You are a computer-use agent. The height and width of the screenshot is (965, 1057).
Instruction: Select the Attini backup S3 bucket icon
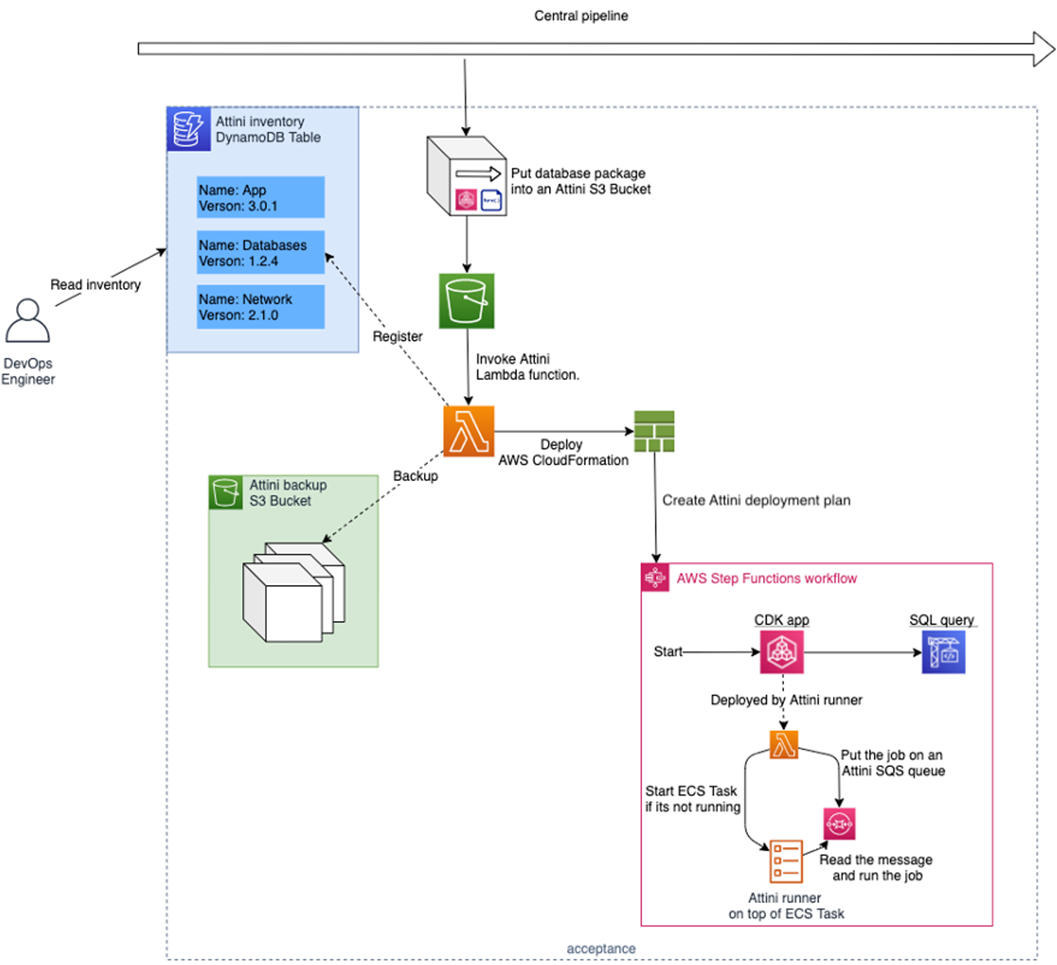pyautogui.click(x=225, y=492)
